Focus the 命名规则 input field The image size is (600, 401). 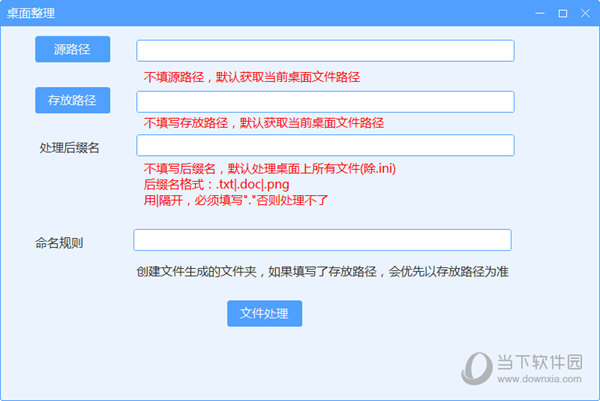(x=322, y=240)
